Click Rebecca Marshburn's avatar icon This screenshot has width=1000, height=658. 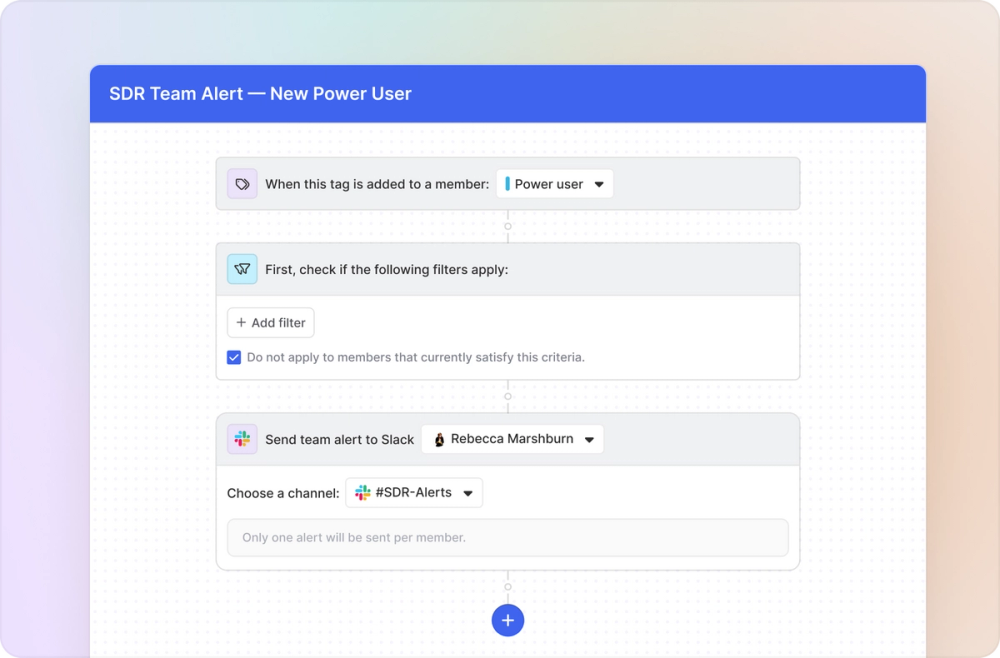(439, 439)
